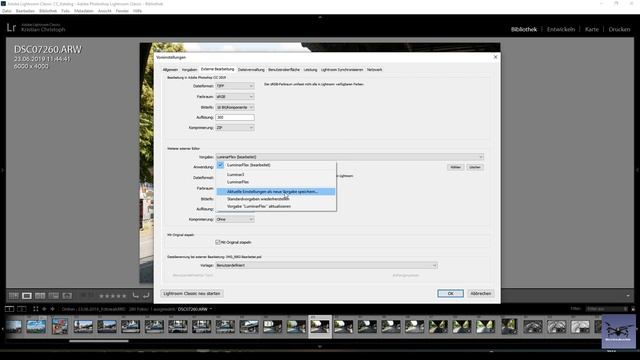Collapse the top panel with arrow
640x360 pixels.
pyautogui.click(x=320, y=17)
